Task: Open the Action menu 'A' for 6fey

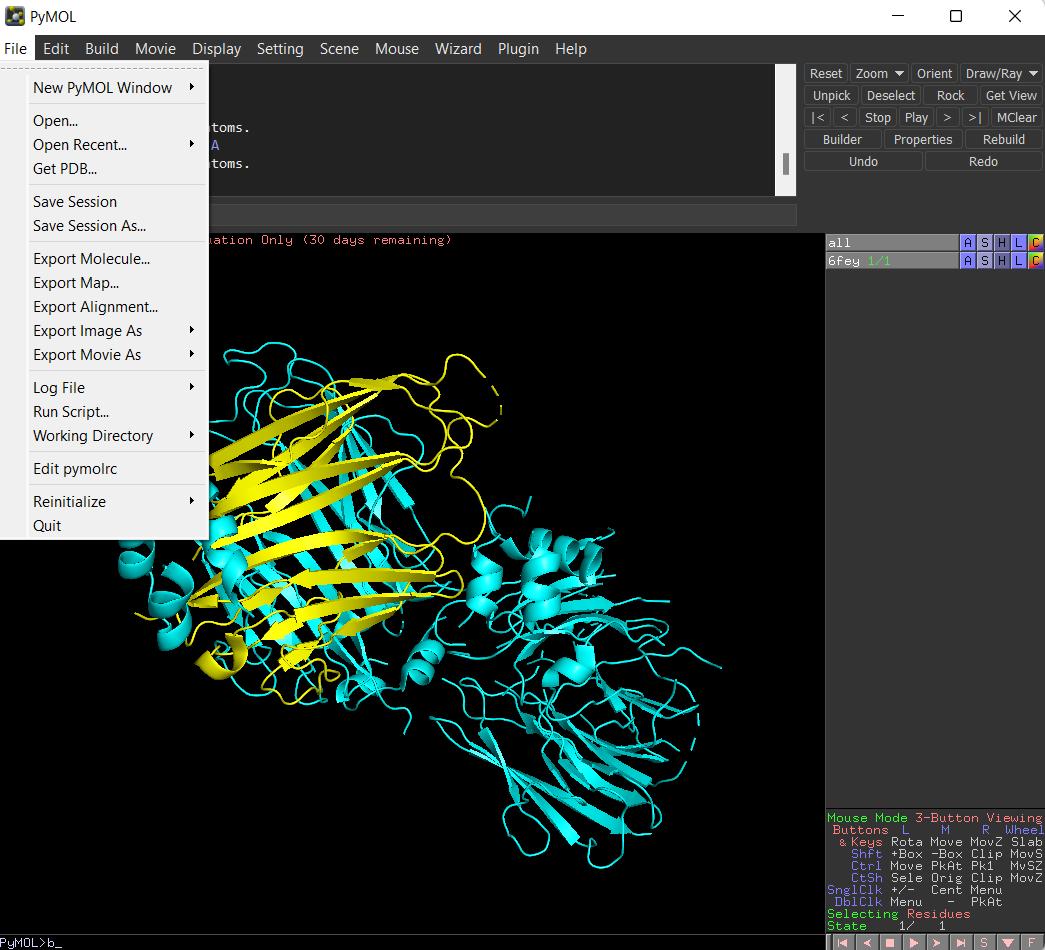Action: 967,261
